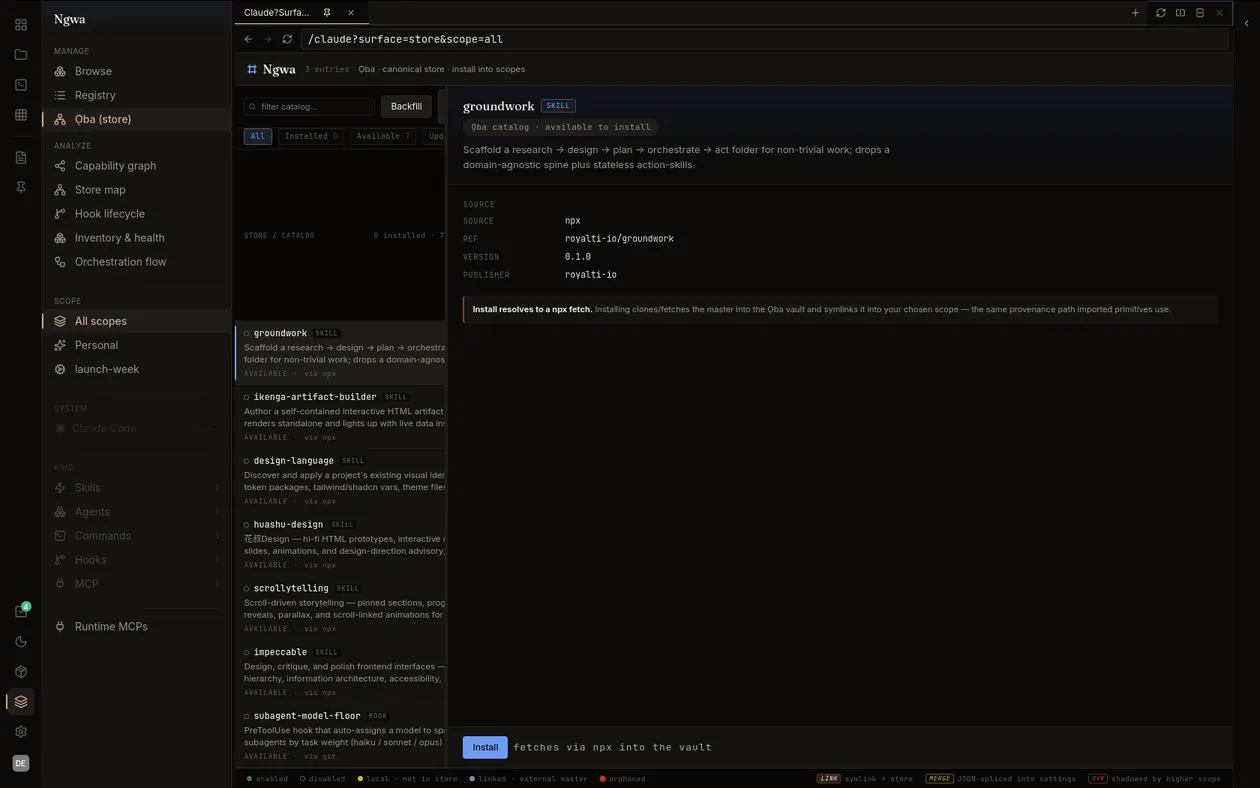Toggle the Claude Code system filter
This screenshot has width=1260, height=788.
click(136, 428)
